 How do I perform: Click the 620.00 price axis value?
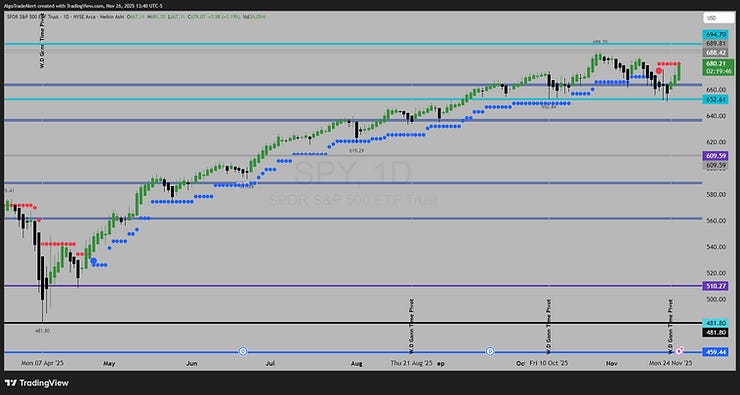coord(716,142)
